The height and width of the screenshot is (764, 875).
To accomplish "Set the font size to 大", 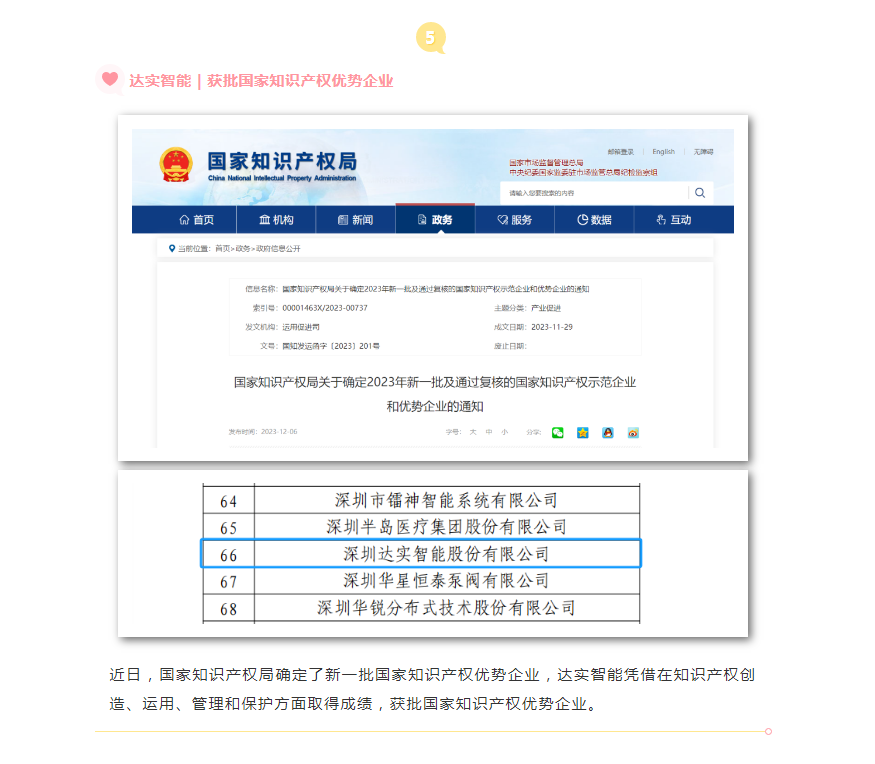I will [x=473, y=432].
